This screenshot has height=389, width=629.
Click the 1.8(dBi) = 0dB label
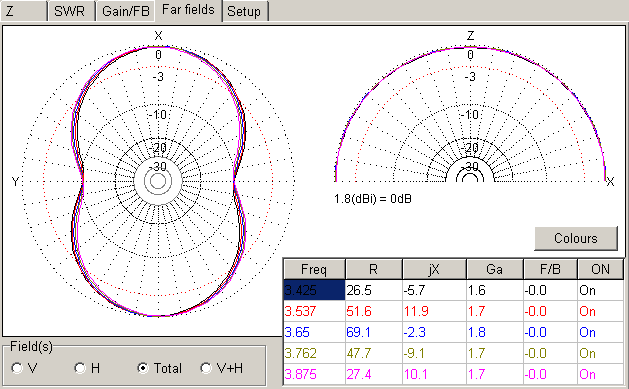[373, 199]
